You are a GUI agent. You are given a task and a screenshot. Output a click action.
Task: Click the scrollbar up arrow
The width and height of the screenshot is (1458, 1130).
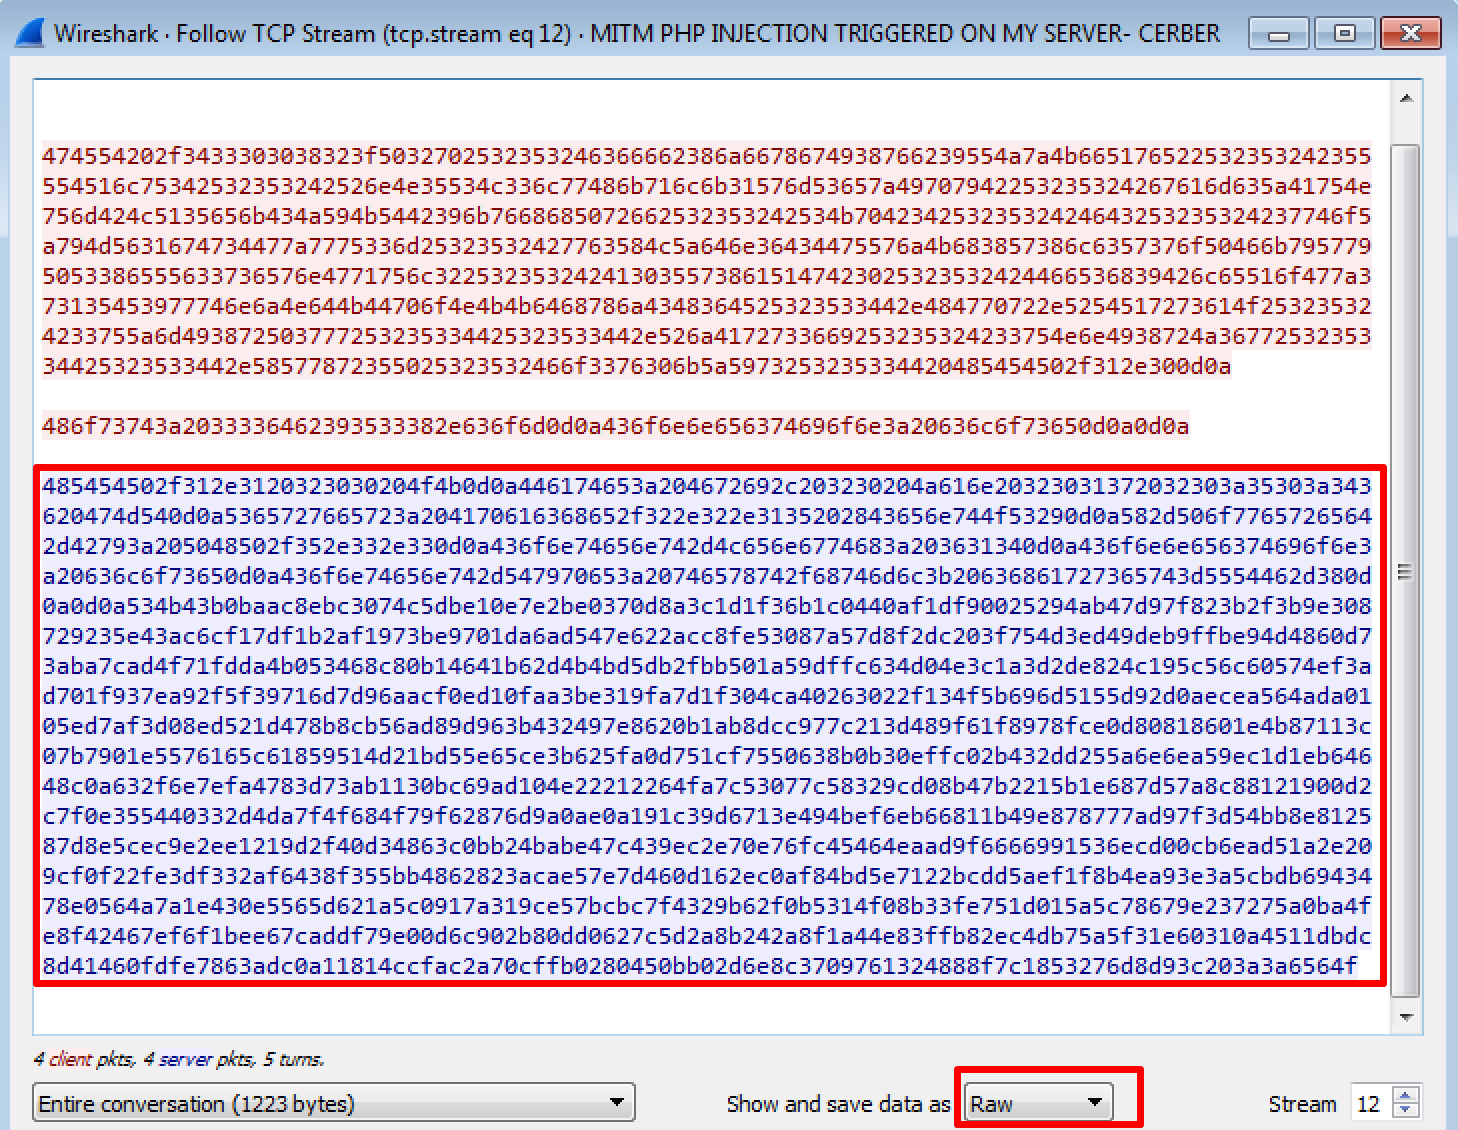pyautogui.click(x=1406, y=98)
